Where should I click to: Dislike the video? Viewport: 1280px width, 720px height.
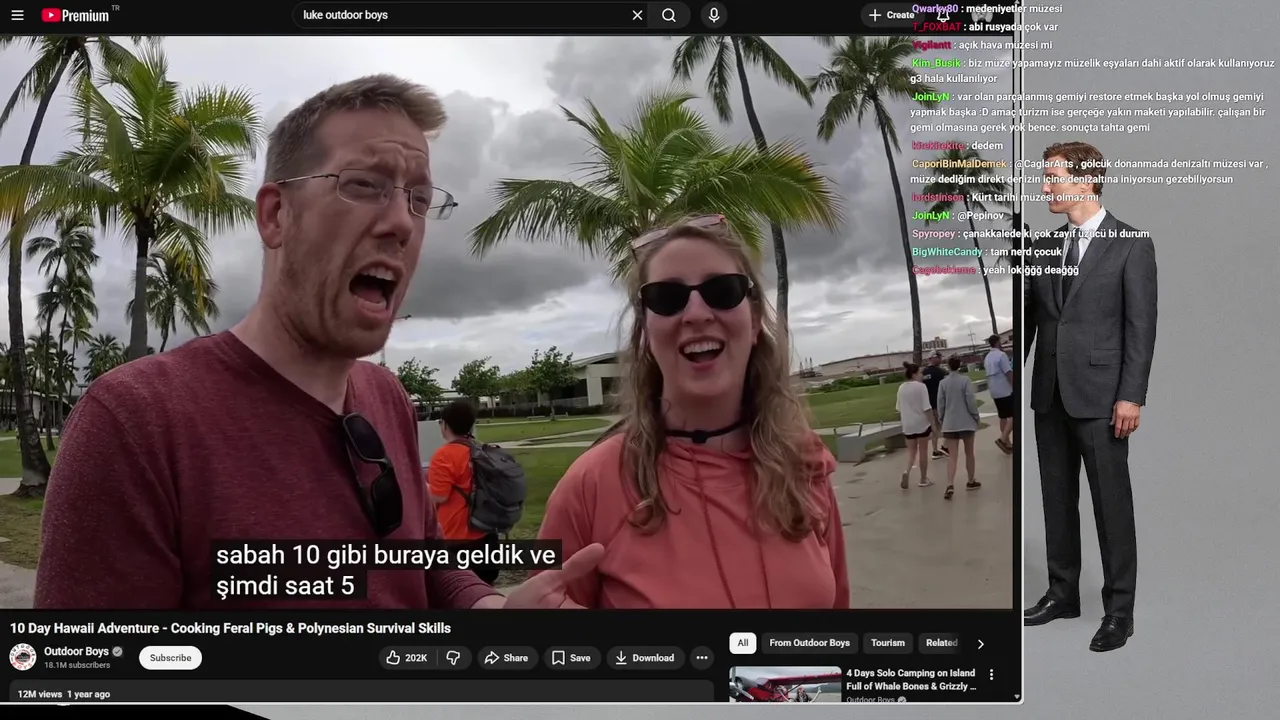point(453,658)
